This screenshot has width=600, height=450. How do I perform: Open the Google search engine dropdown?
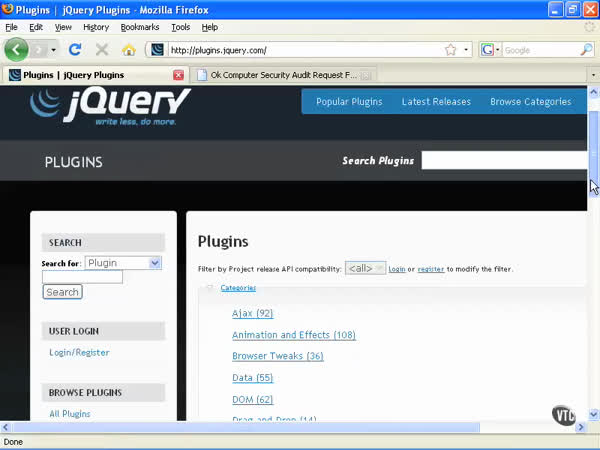(490, 49)
